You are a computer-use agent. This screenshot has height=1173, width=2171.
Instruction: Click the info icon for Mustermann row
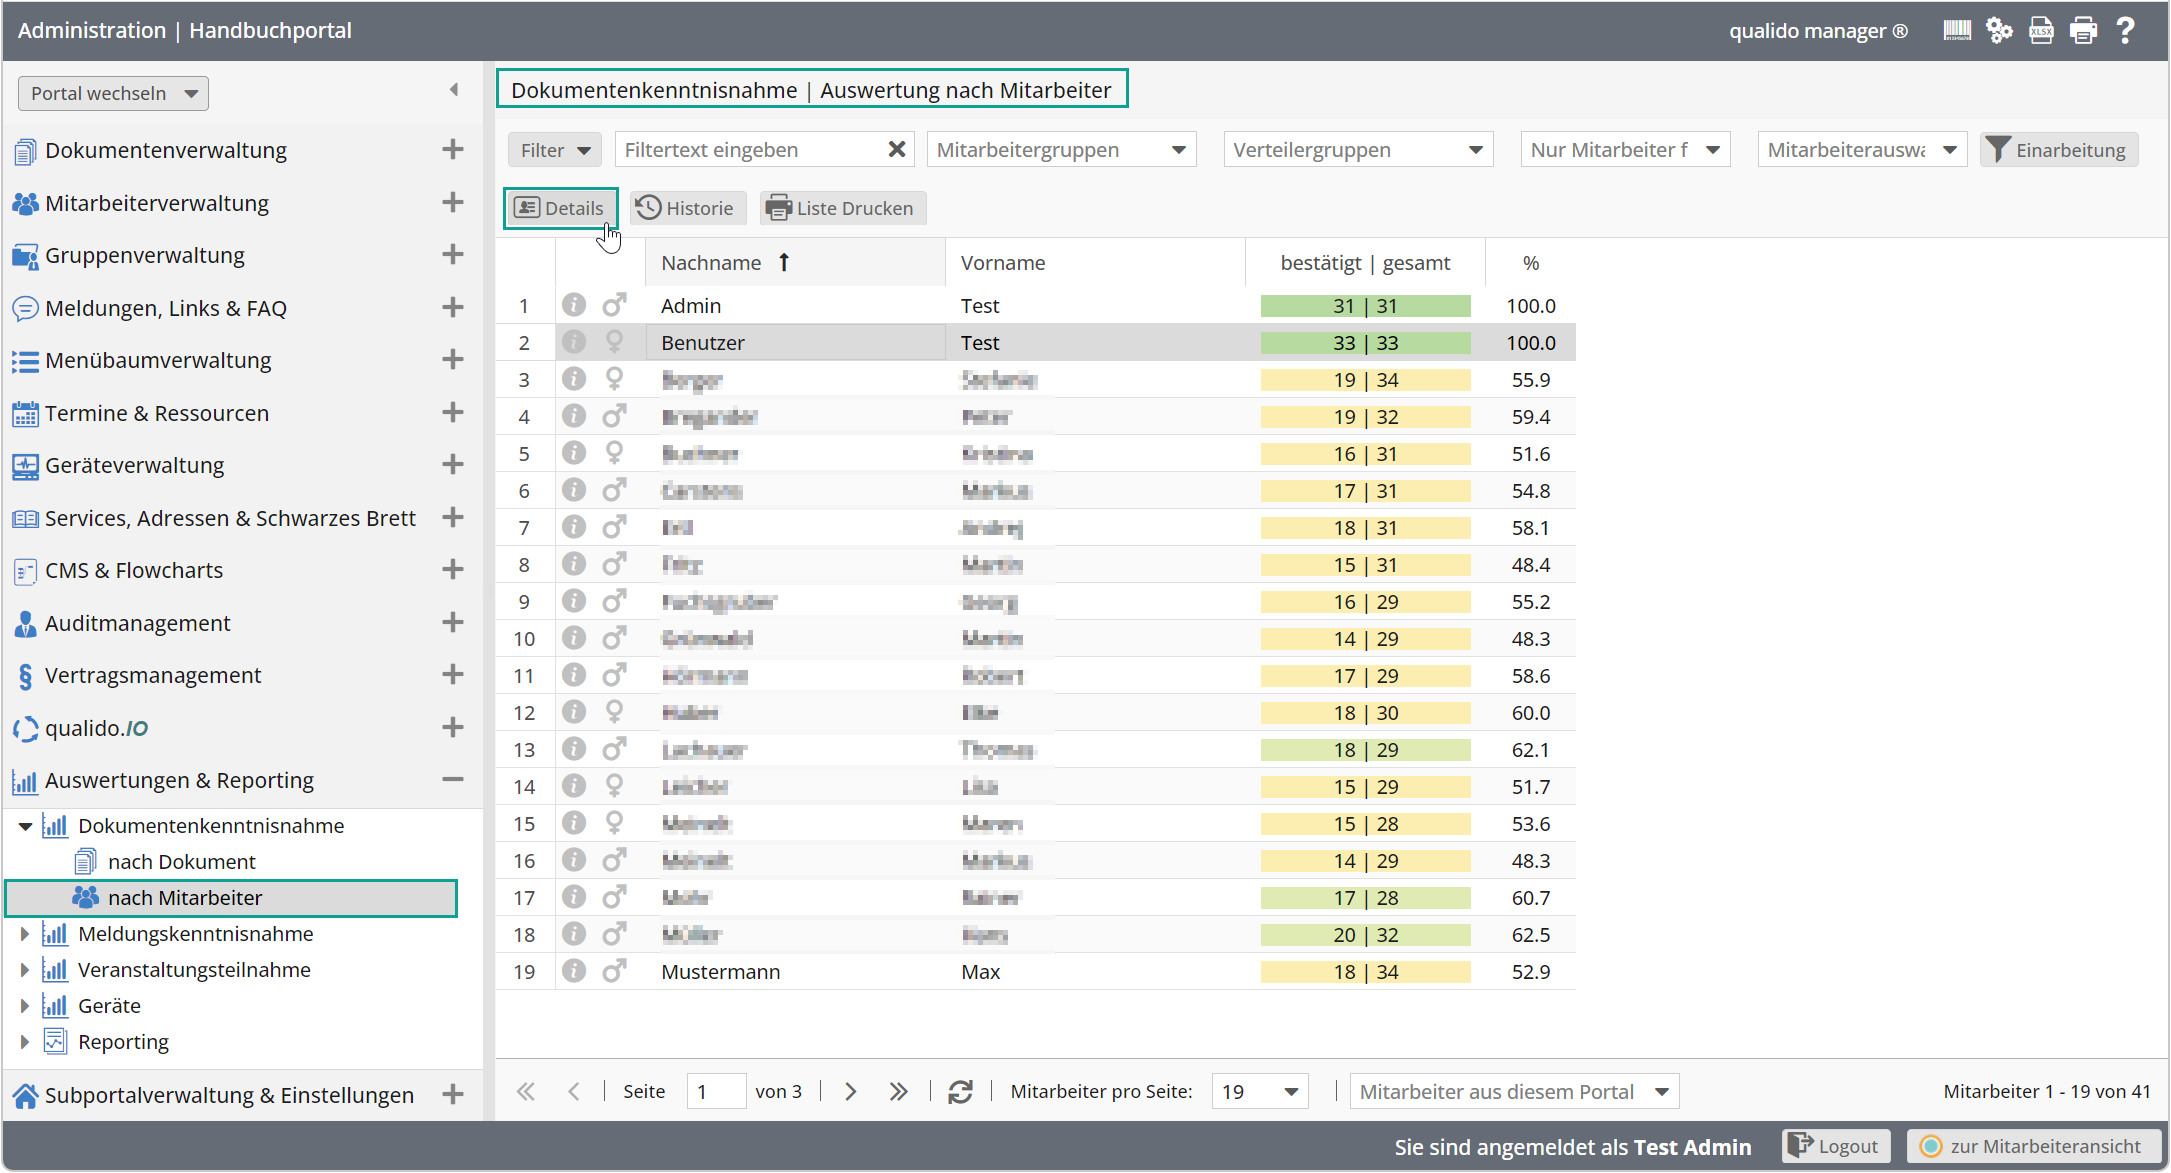click(x=573, y=970)
